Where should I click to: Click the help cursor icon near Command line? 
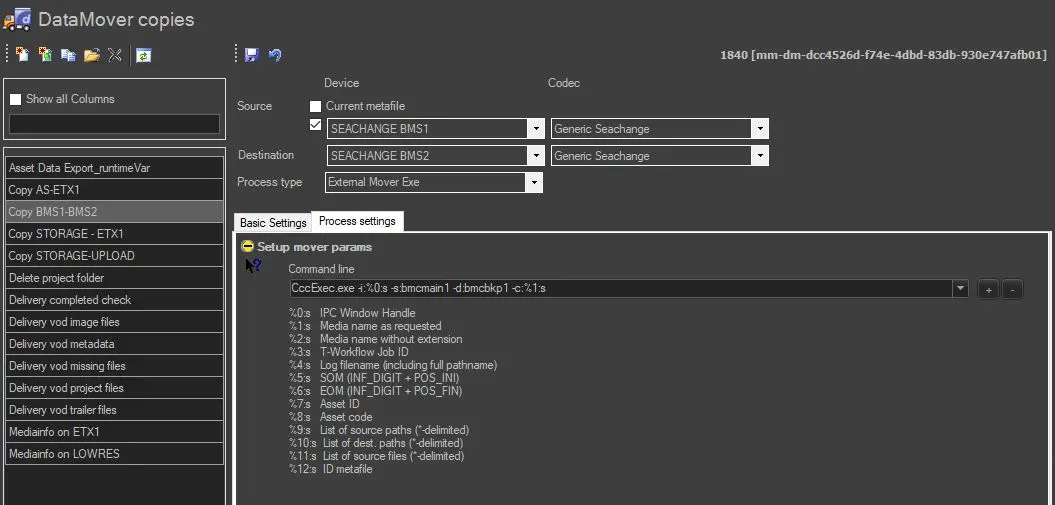tap(254, 266)
